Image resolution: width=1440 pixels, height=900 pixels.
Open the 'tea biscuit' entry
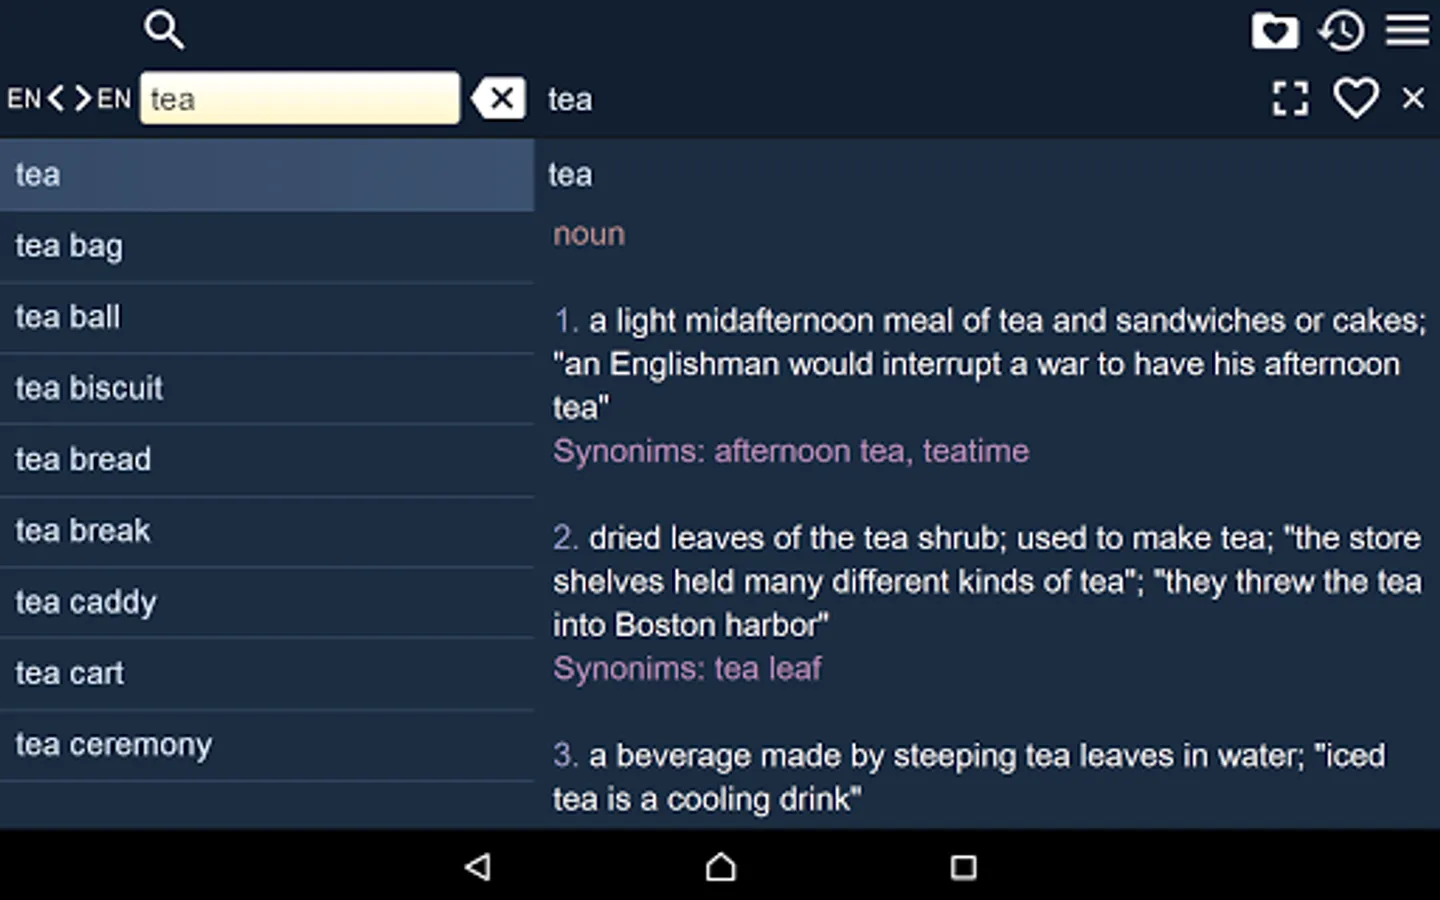tap(267, 388)
